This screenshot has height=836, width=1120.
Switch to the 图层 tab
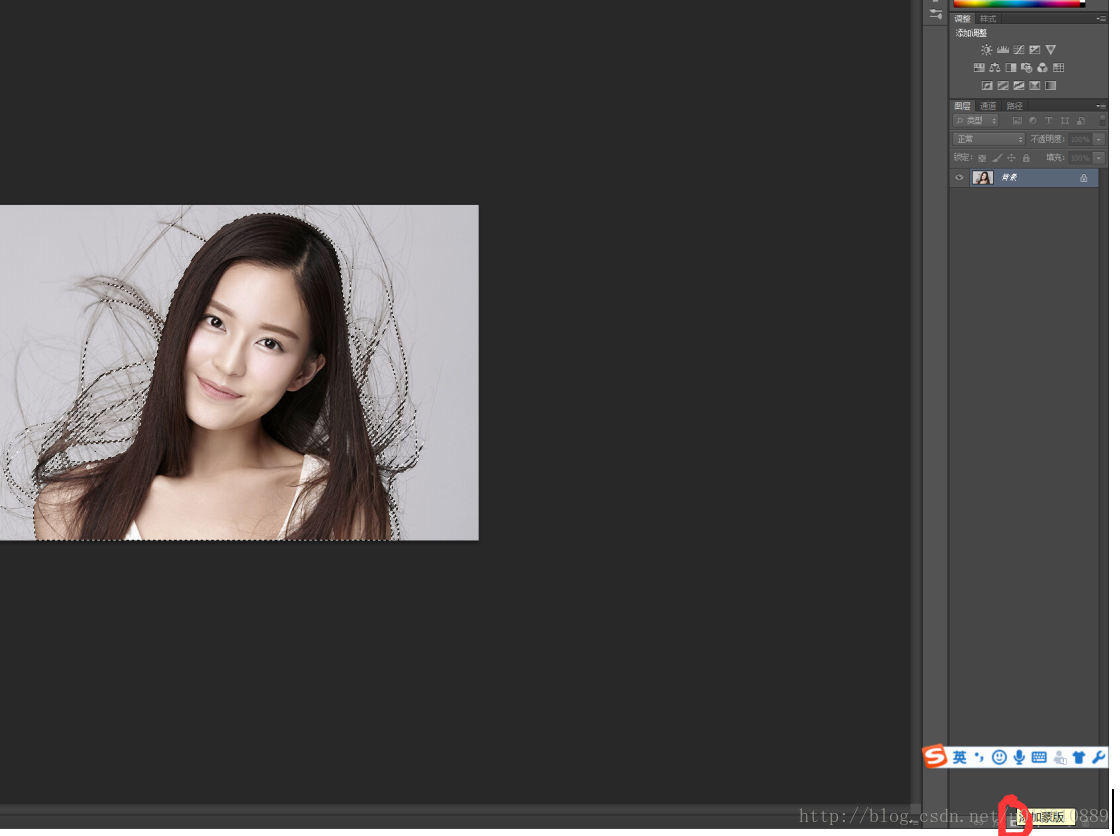(x=963, y=106)
